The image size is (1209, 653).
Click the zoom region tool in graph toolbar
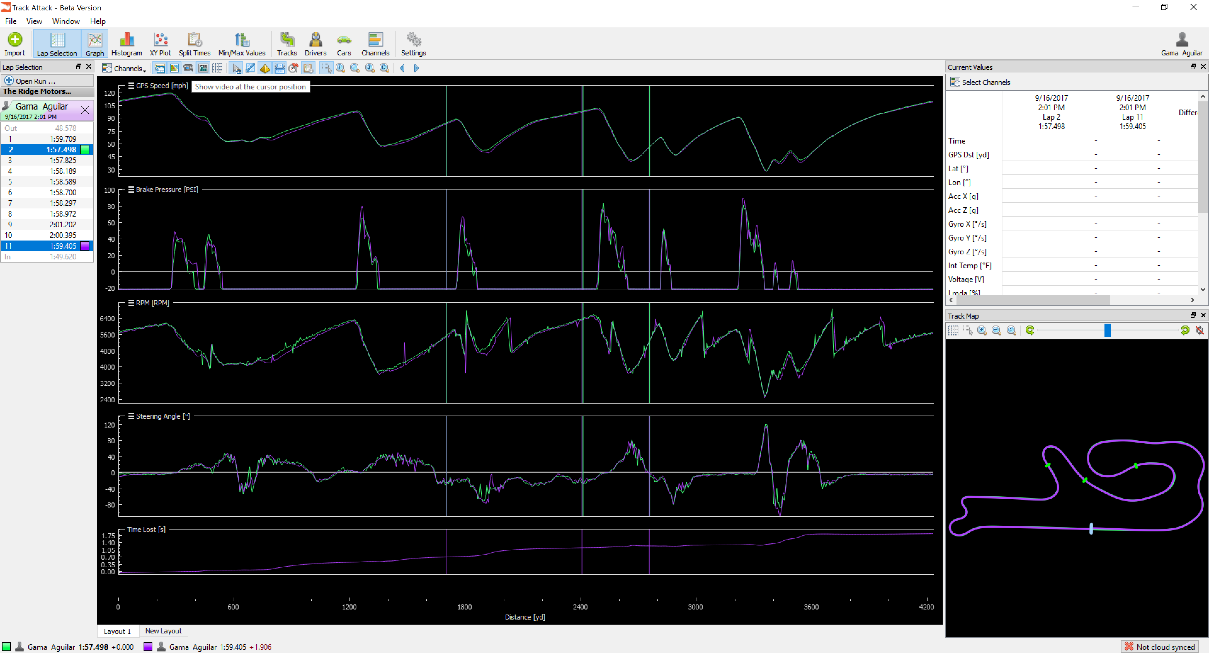(327, 68)
